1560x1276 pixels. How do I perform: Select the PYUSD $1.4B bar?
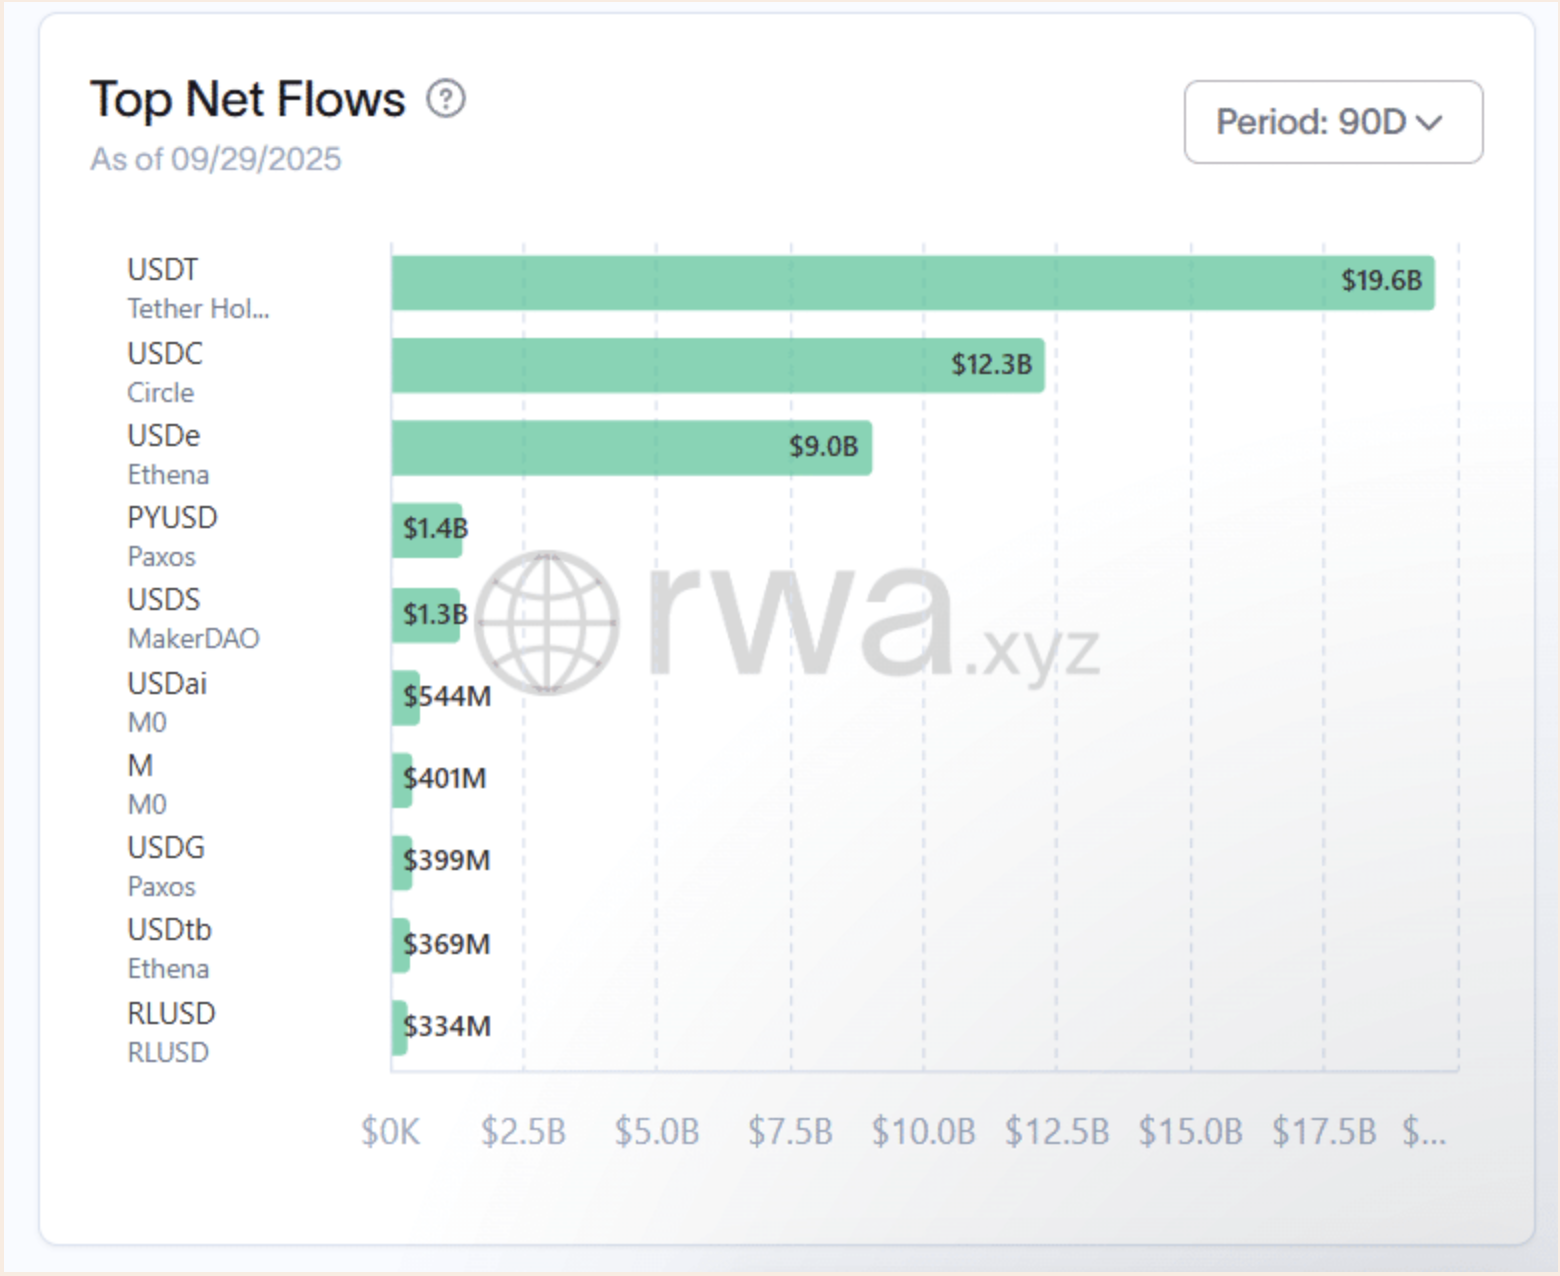point(427,530)
